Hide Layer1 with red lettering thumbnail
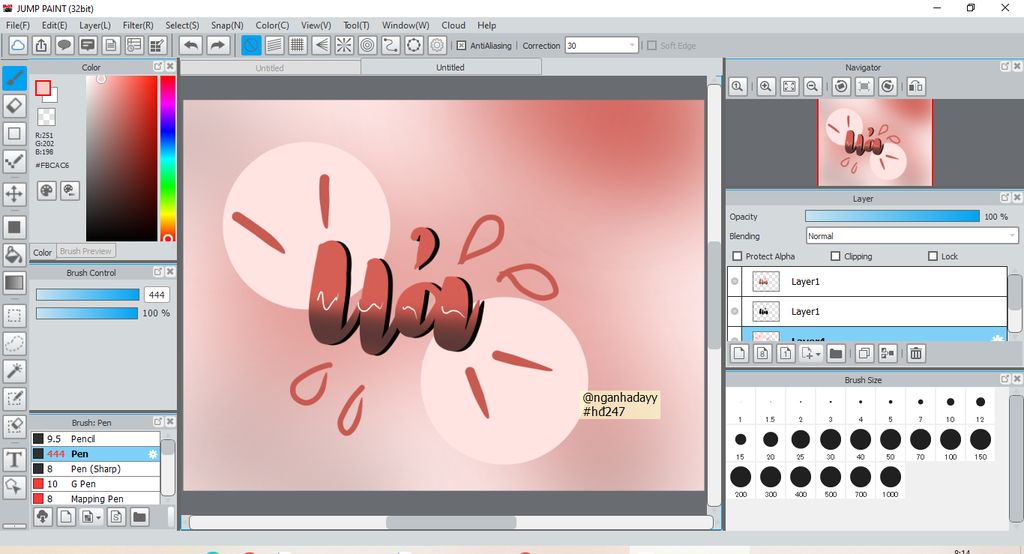 (x=735, y=282)
